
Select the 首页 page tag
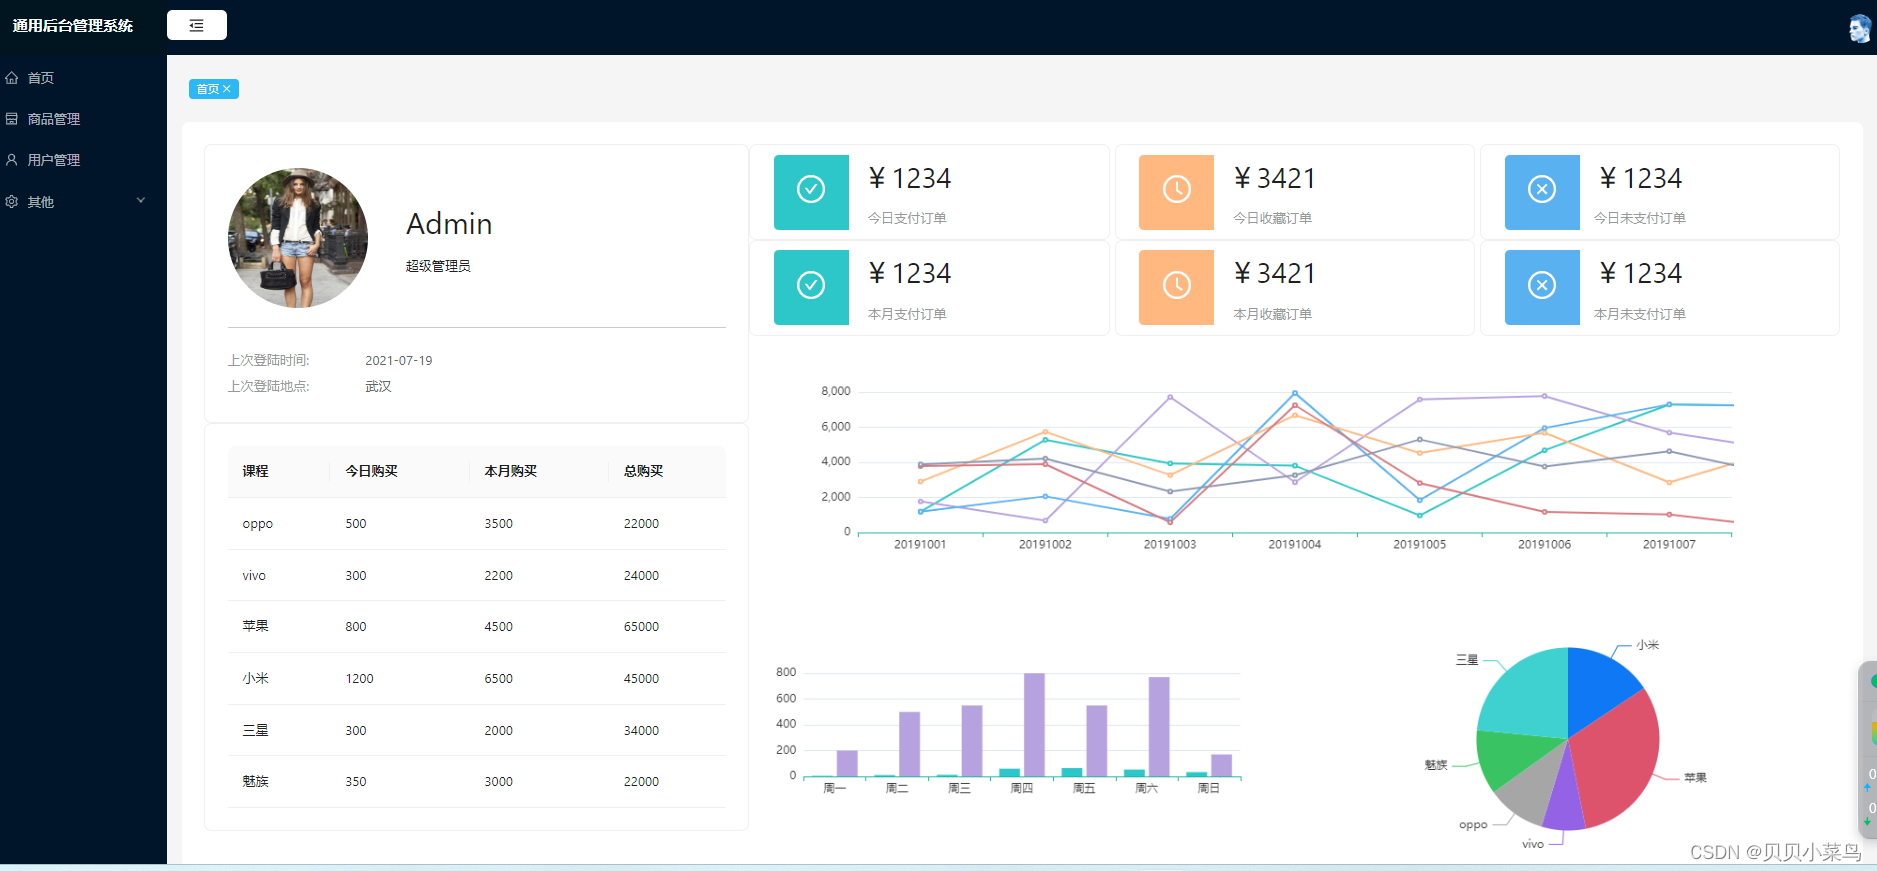[213, 89]
